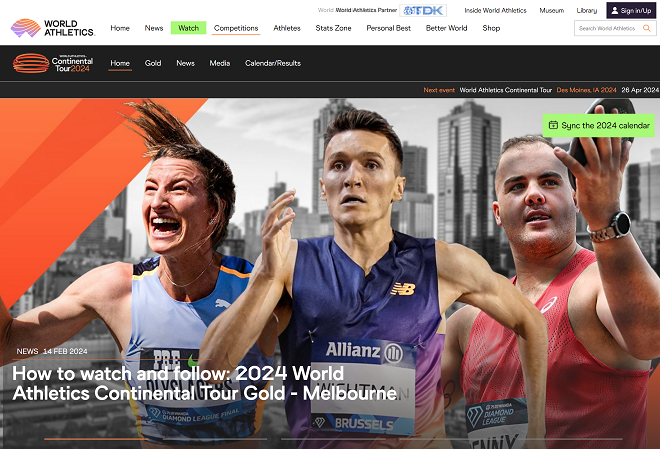The image size is (660, 449).
Task: Click the TDK partner logo
Action: (x=423, y=11)
